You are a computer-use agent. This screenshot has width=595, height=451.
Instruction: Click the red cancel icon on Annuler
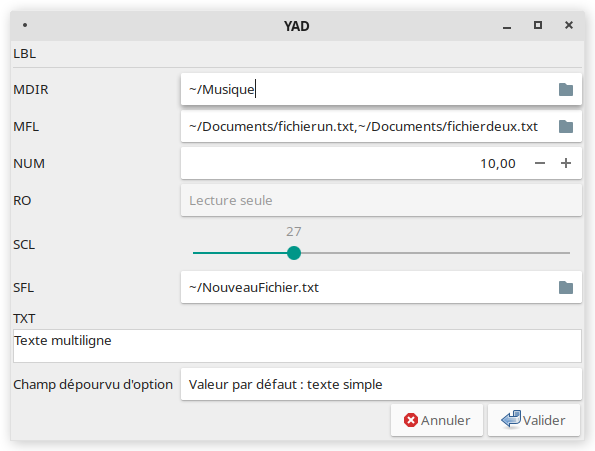tap(411, 420)
